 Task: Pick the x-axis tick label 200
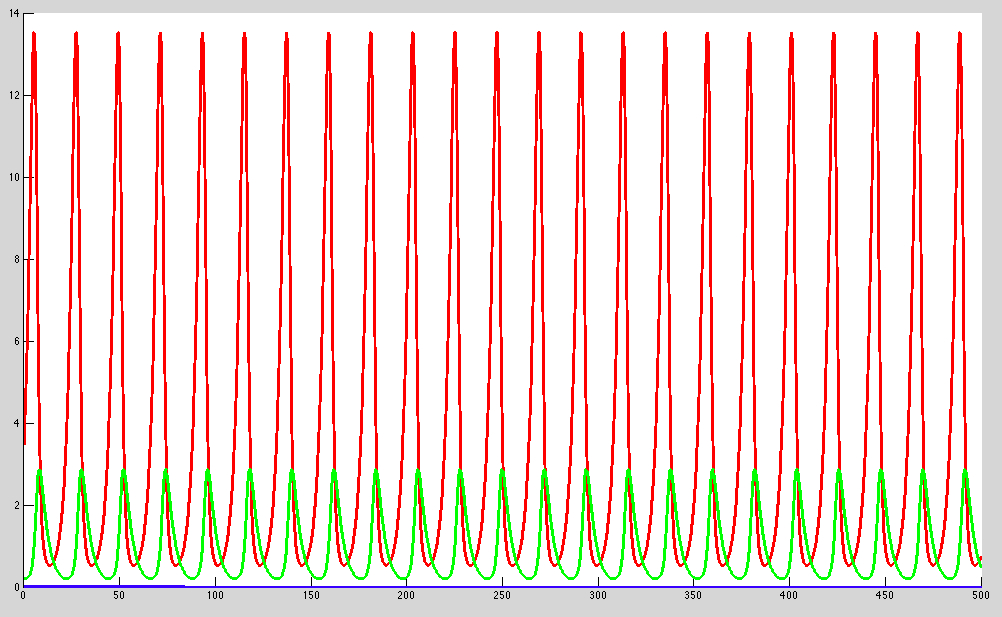click(x=406, y=596)
